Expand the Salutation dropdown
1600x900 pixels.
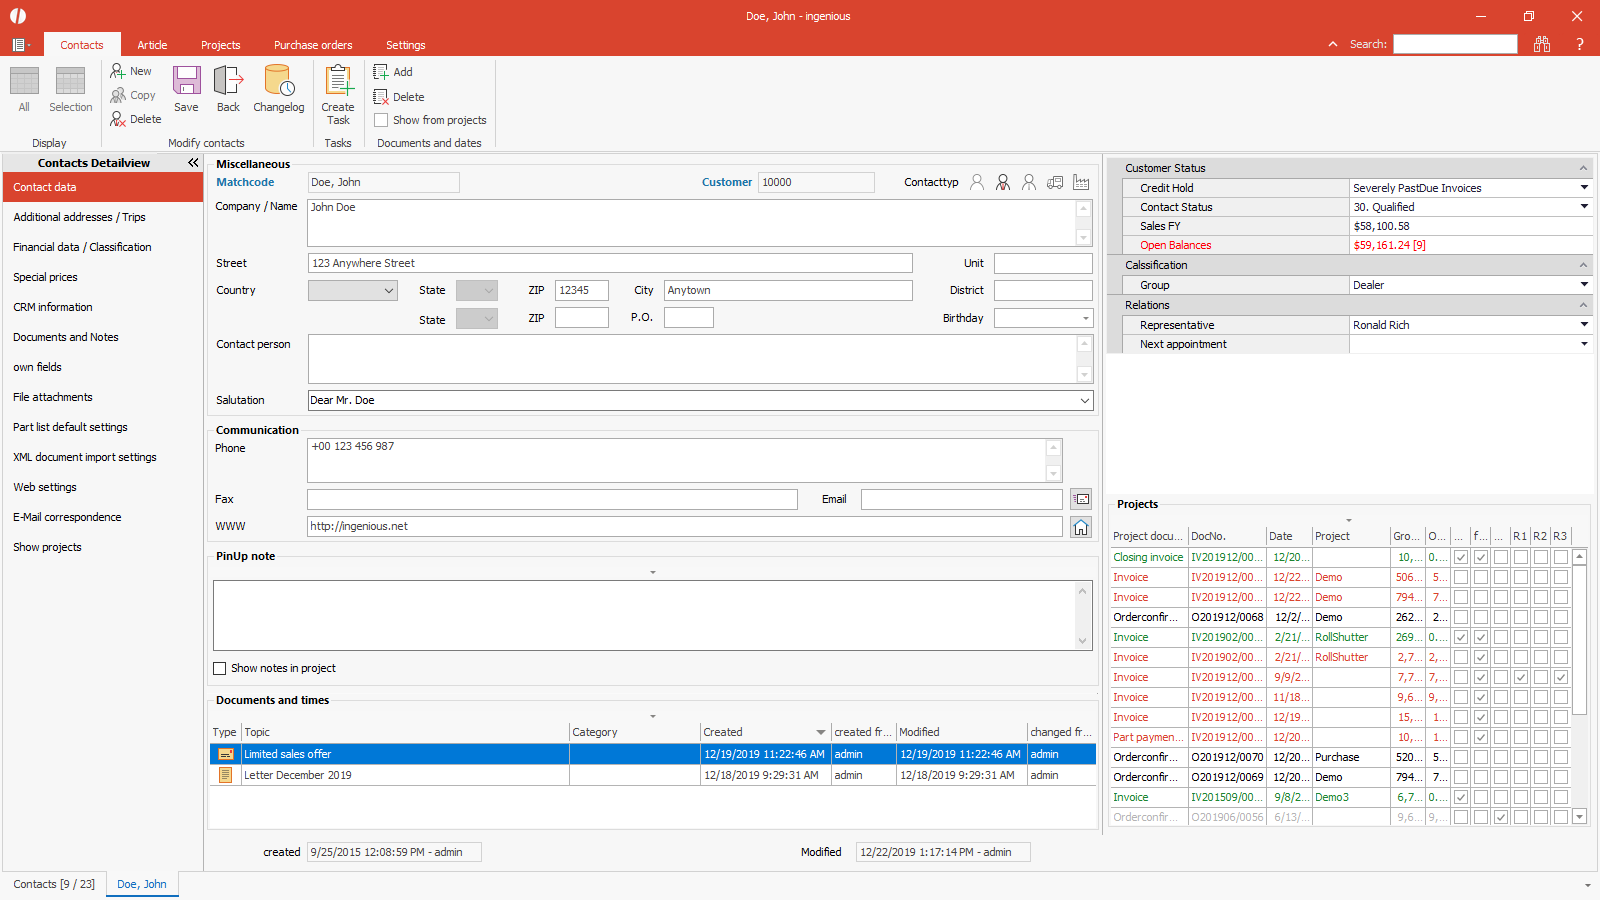coord(1084,400)
